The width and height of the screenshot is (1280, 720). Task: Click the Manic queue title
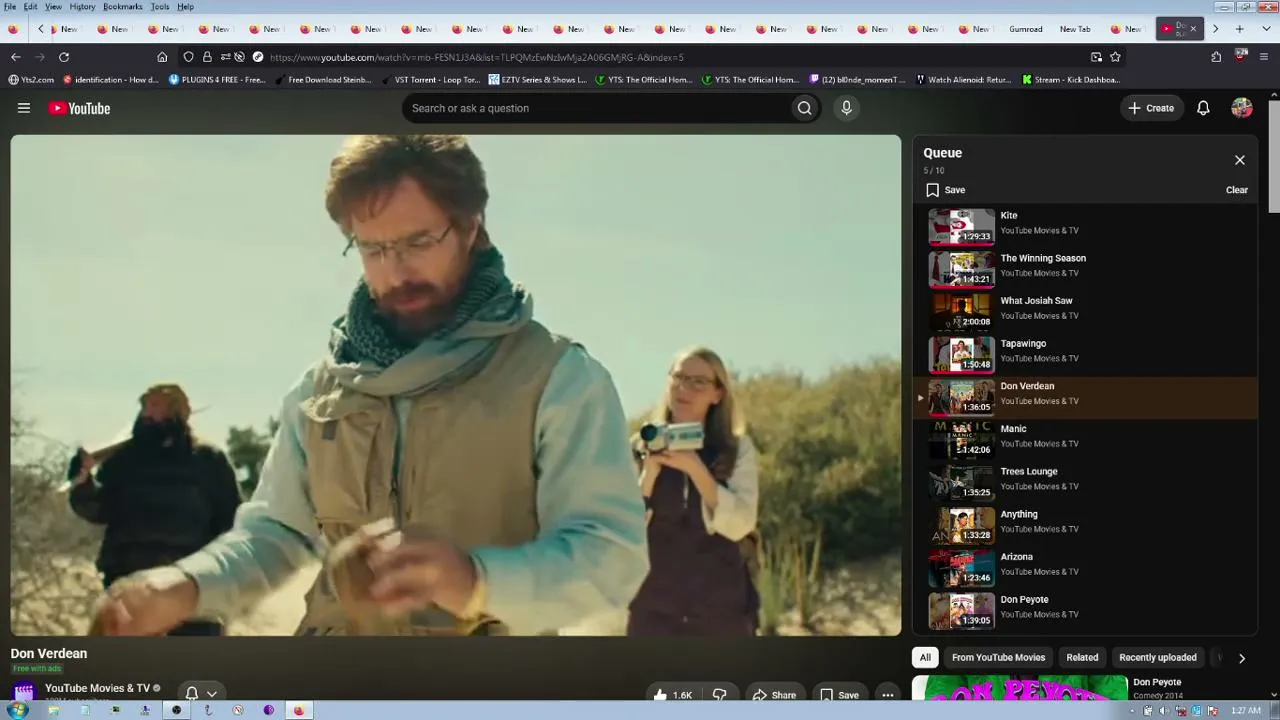coord(1013,429)
